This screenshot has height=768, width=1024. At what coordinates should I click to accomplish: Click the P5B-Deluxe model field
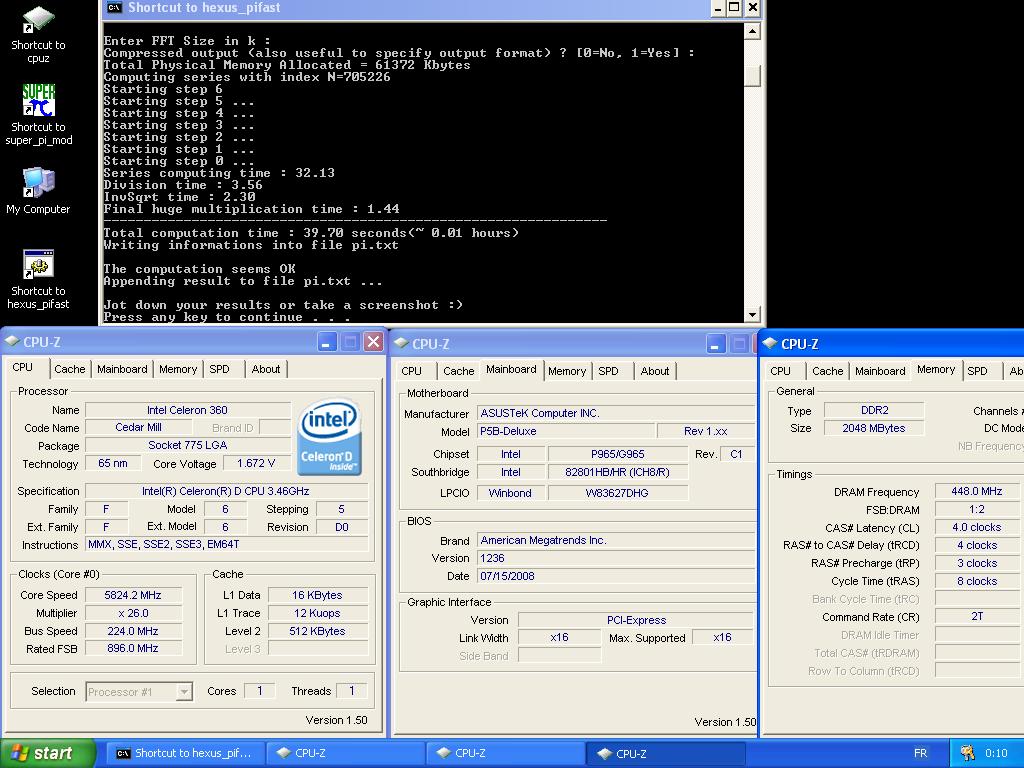tap(566, 431)
